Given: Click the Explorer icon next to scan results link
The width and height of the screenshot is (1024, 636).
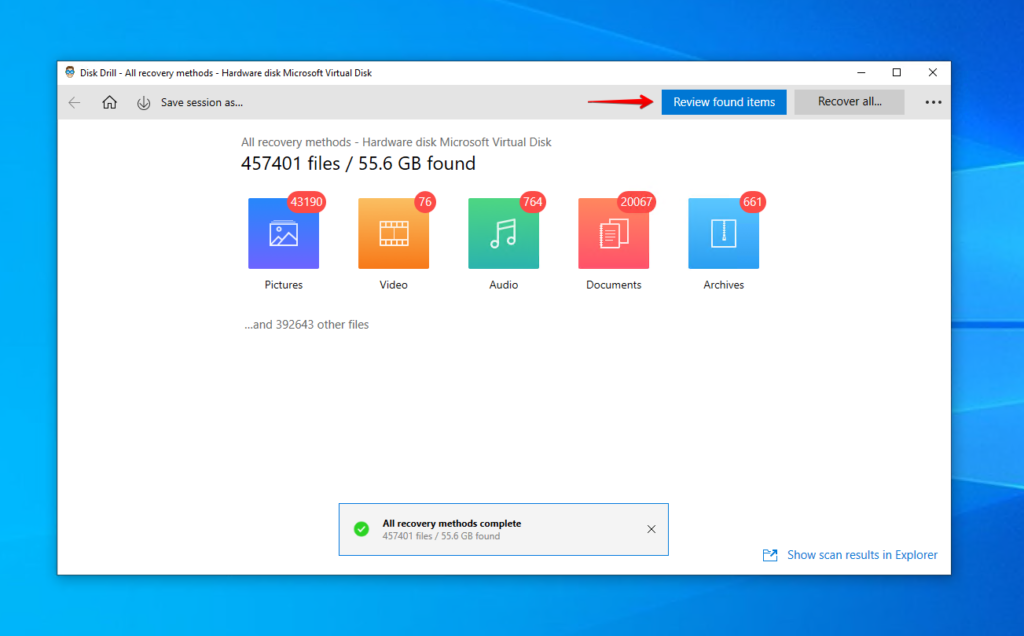Looking at the screenshot, I should [x=769, y=554].
